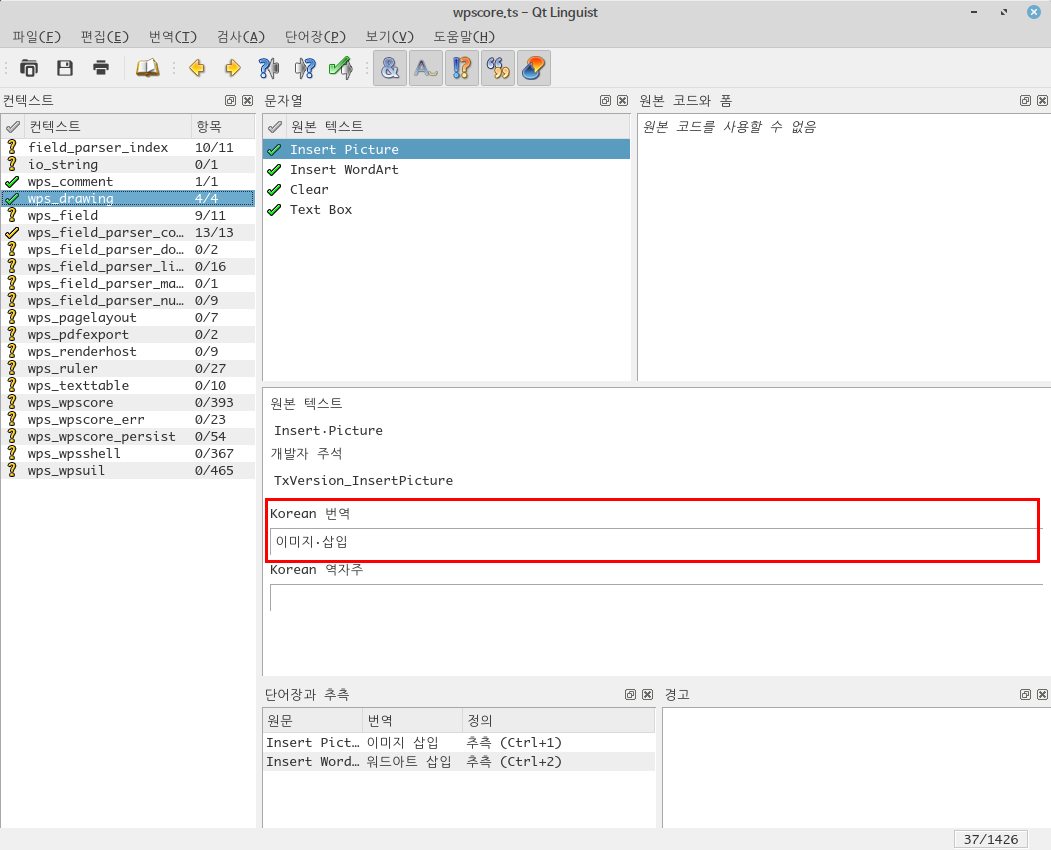The height and width of the screenshot is (850, 1051).
Task: Open the 번역(T) menu
Action: (x=173, y=37)
